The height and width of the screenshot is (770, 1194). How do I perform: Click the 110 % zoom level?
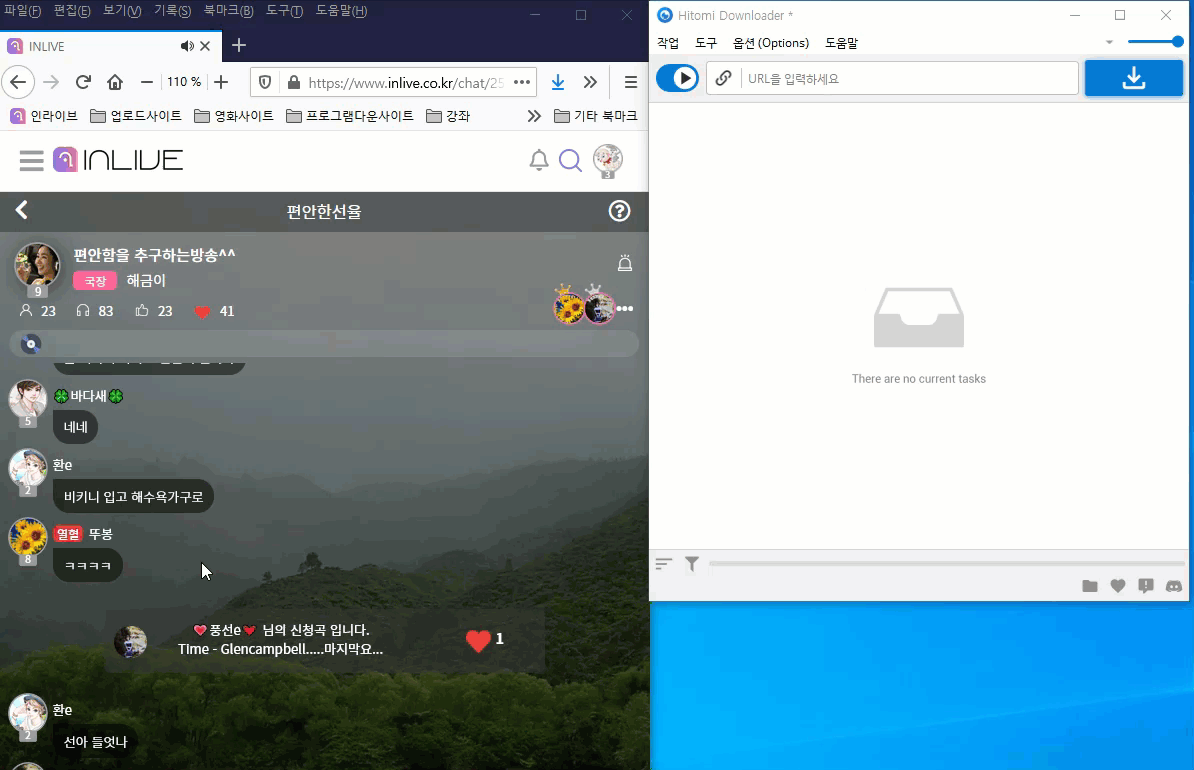[x=184, y=81]
